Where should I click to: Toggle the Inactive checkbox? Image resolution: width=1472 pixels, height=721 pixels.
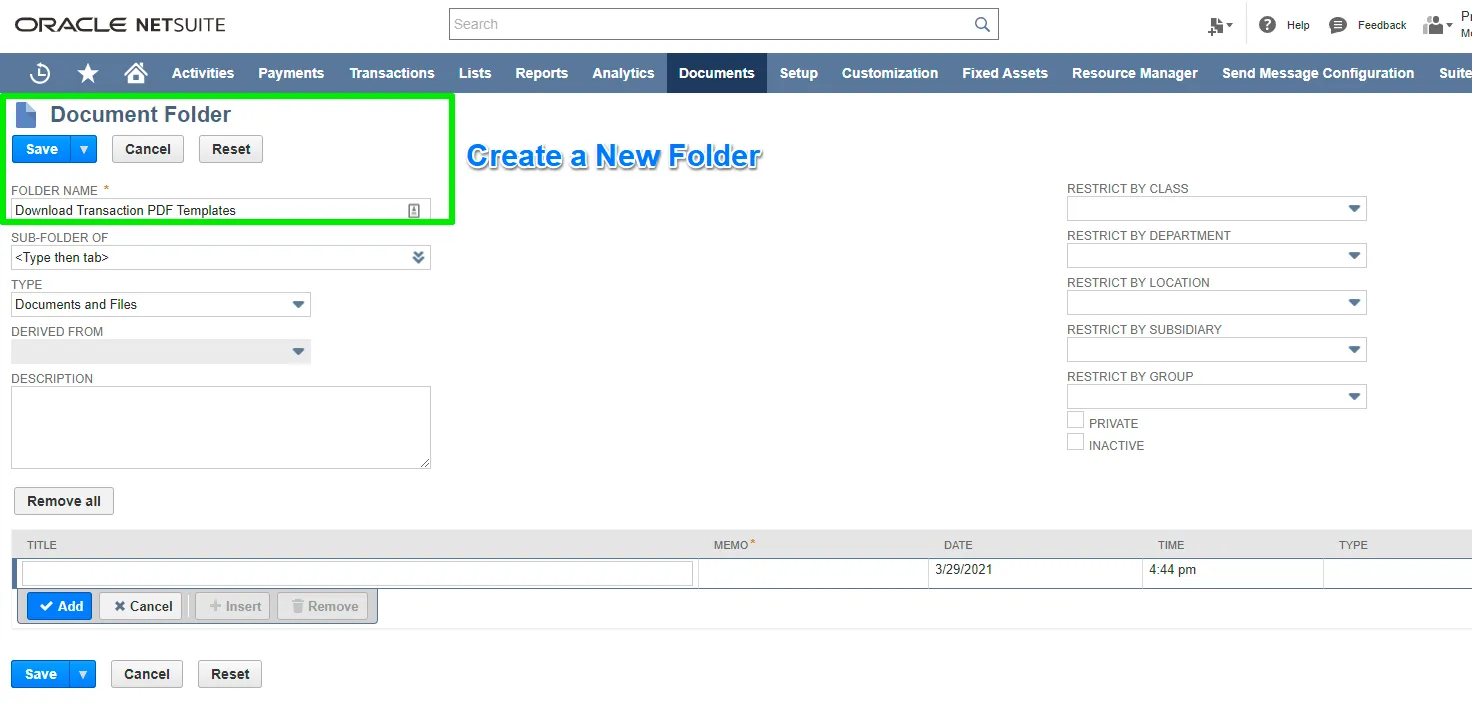[x=1076, y=442]
